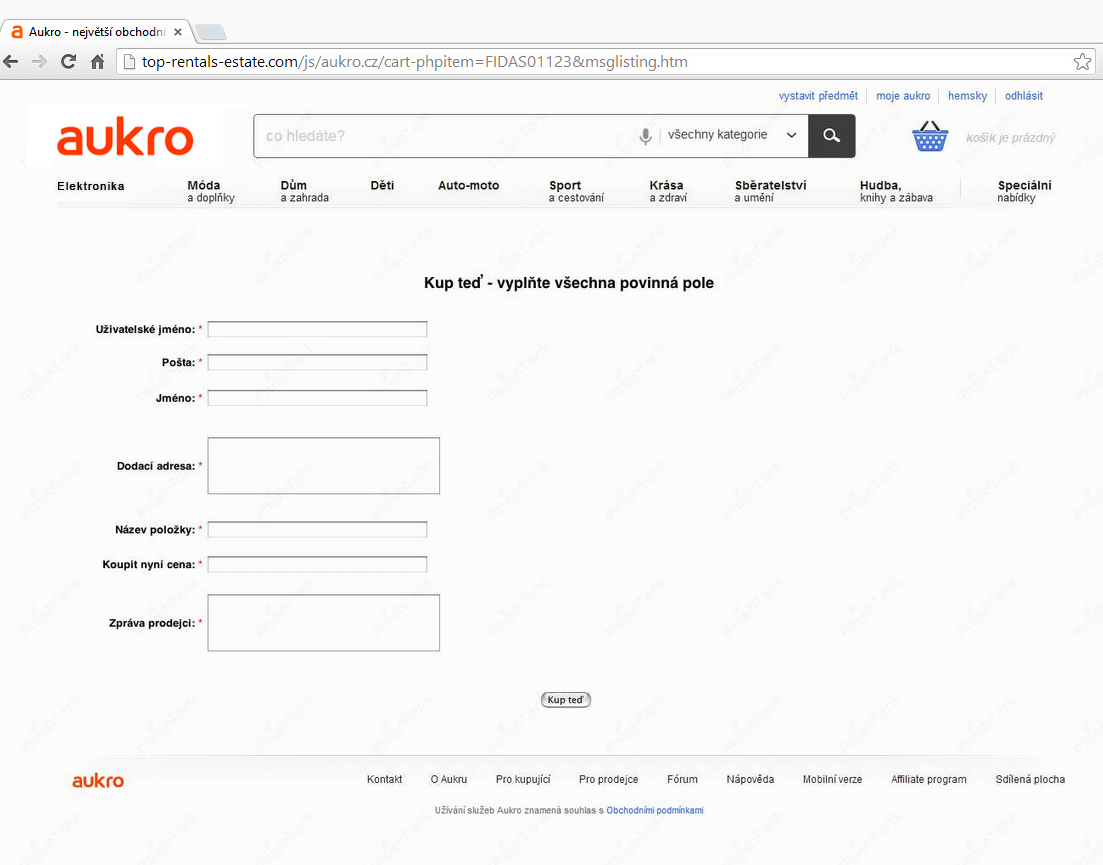Click the footer Affiliate program link

[929, 779]
